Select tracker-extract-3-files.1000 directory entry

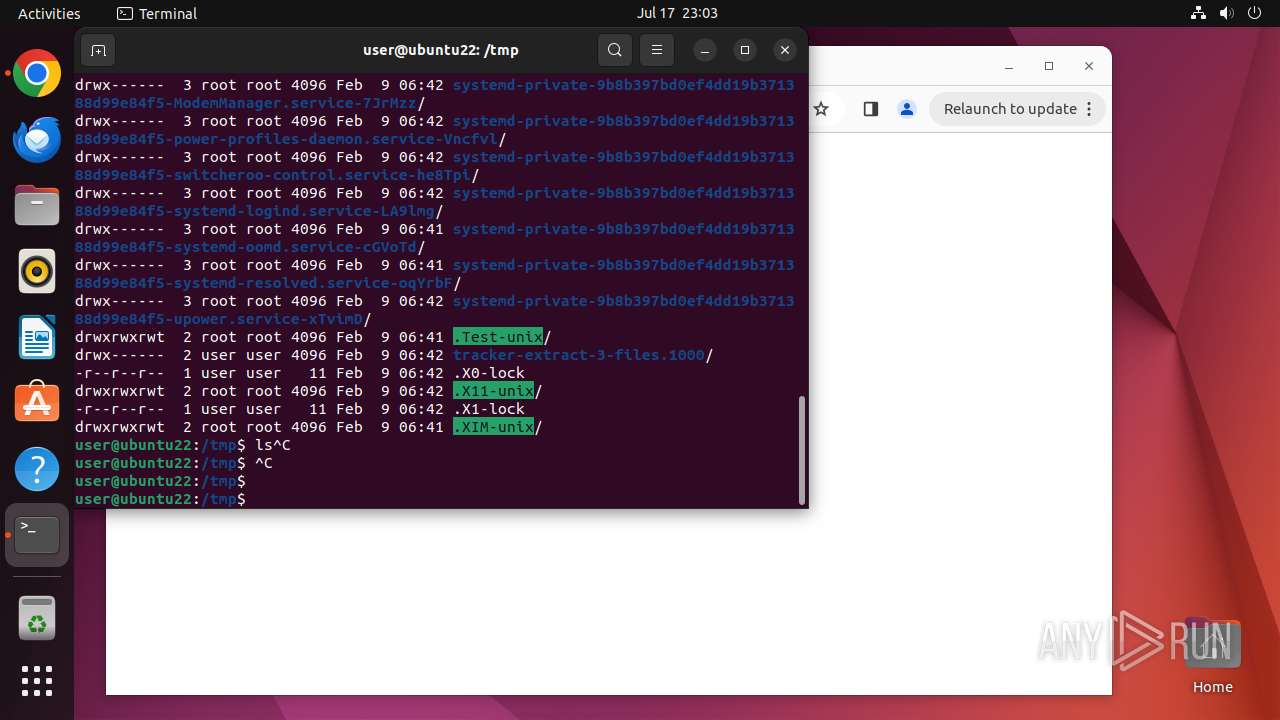[x=579, y=355]
